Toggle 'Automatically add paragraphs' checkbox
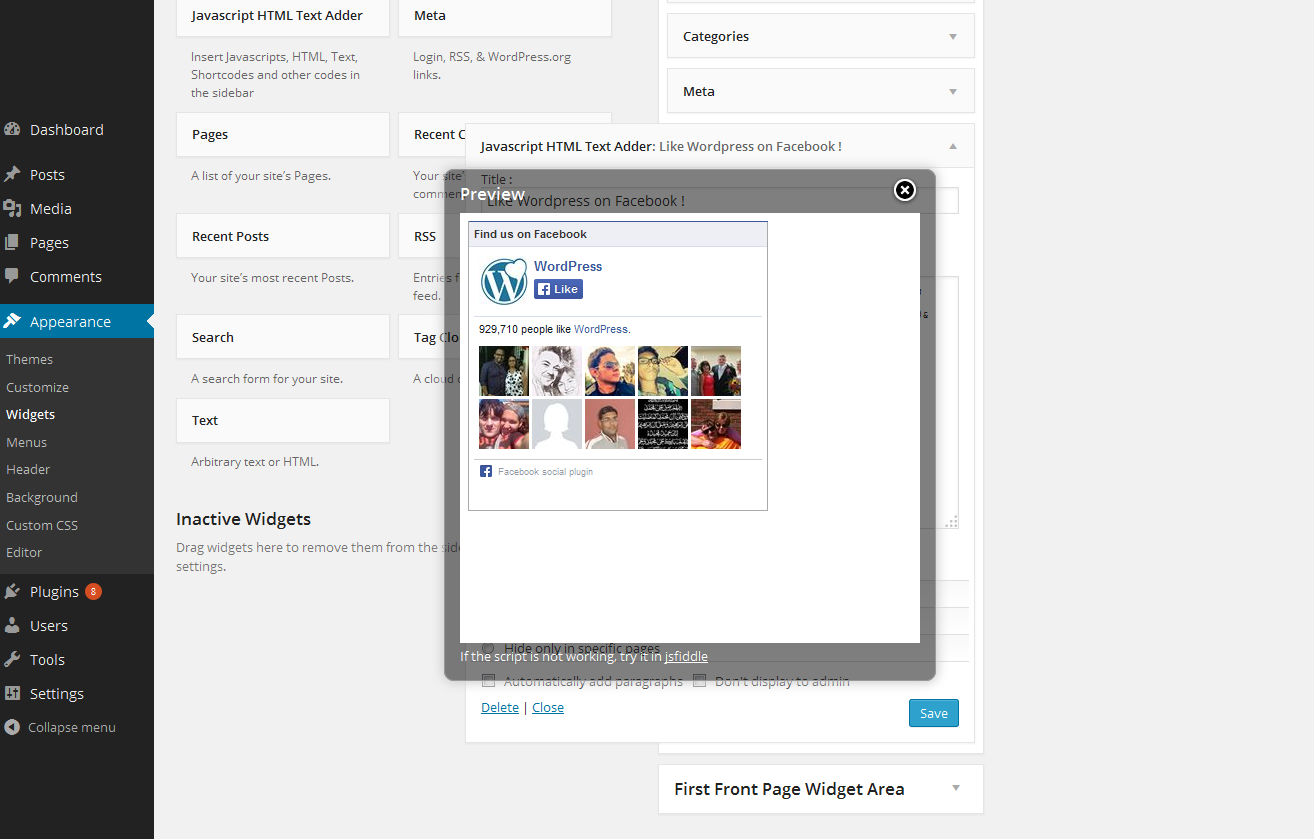 coord(488,681)
